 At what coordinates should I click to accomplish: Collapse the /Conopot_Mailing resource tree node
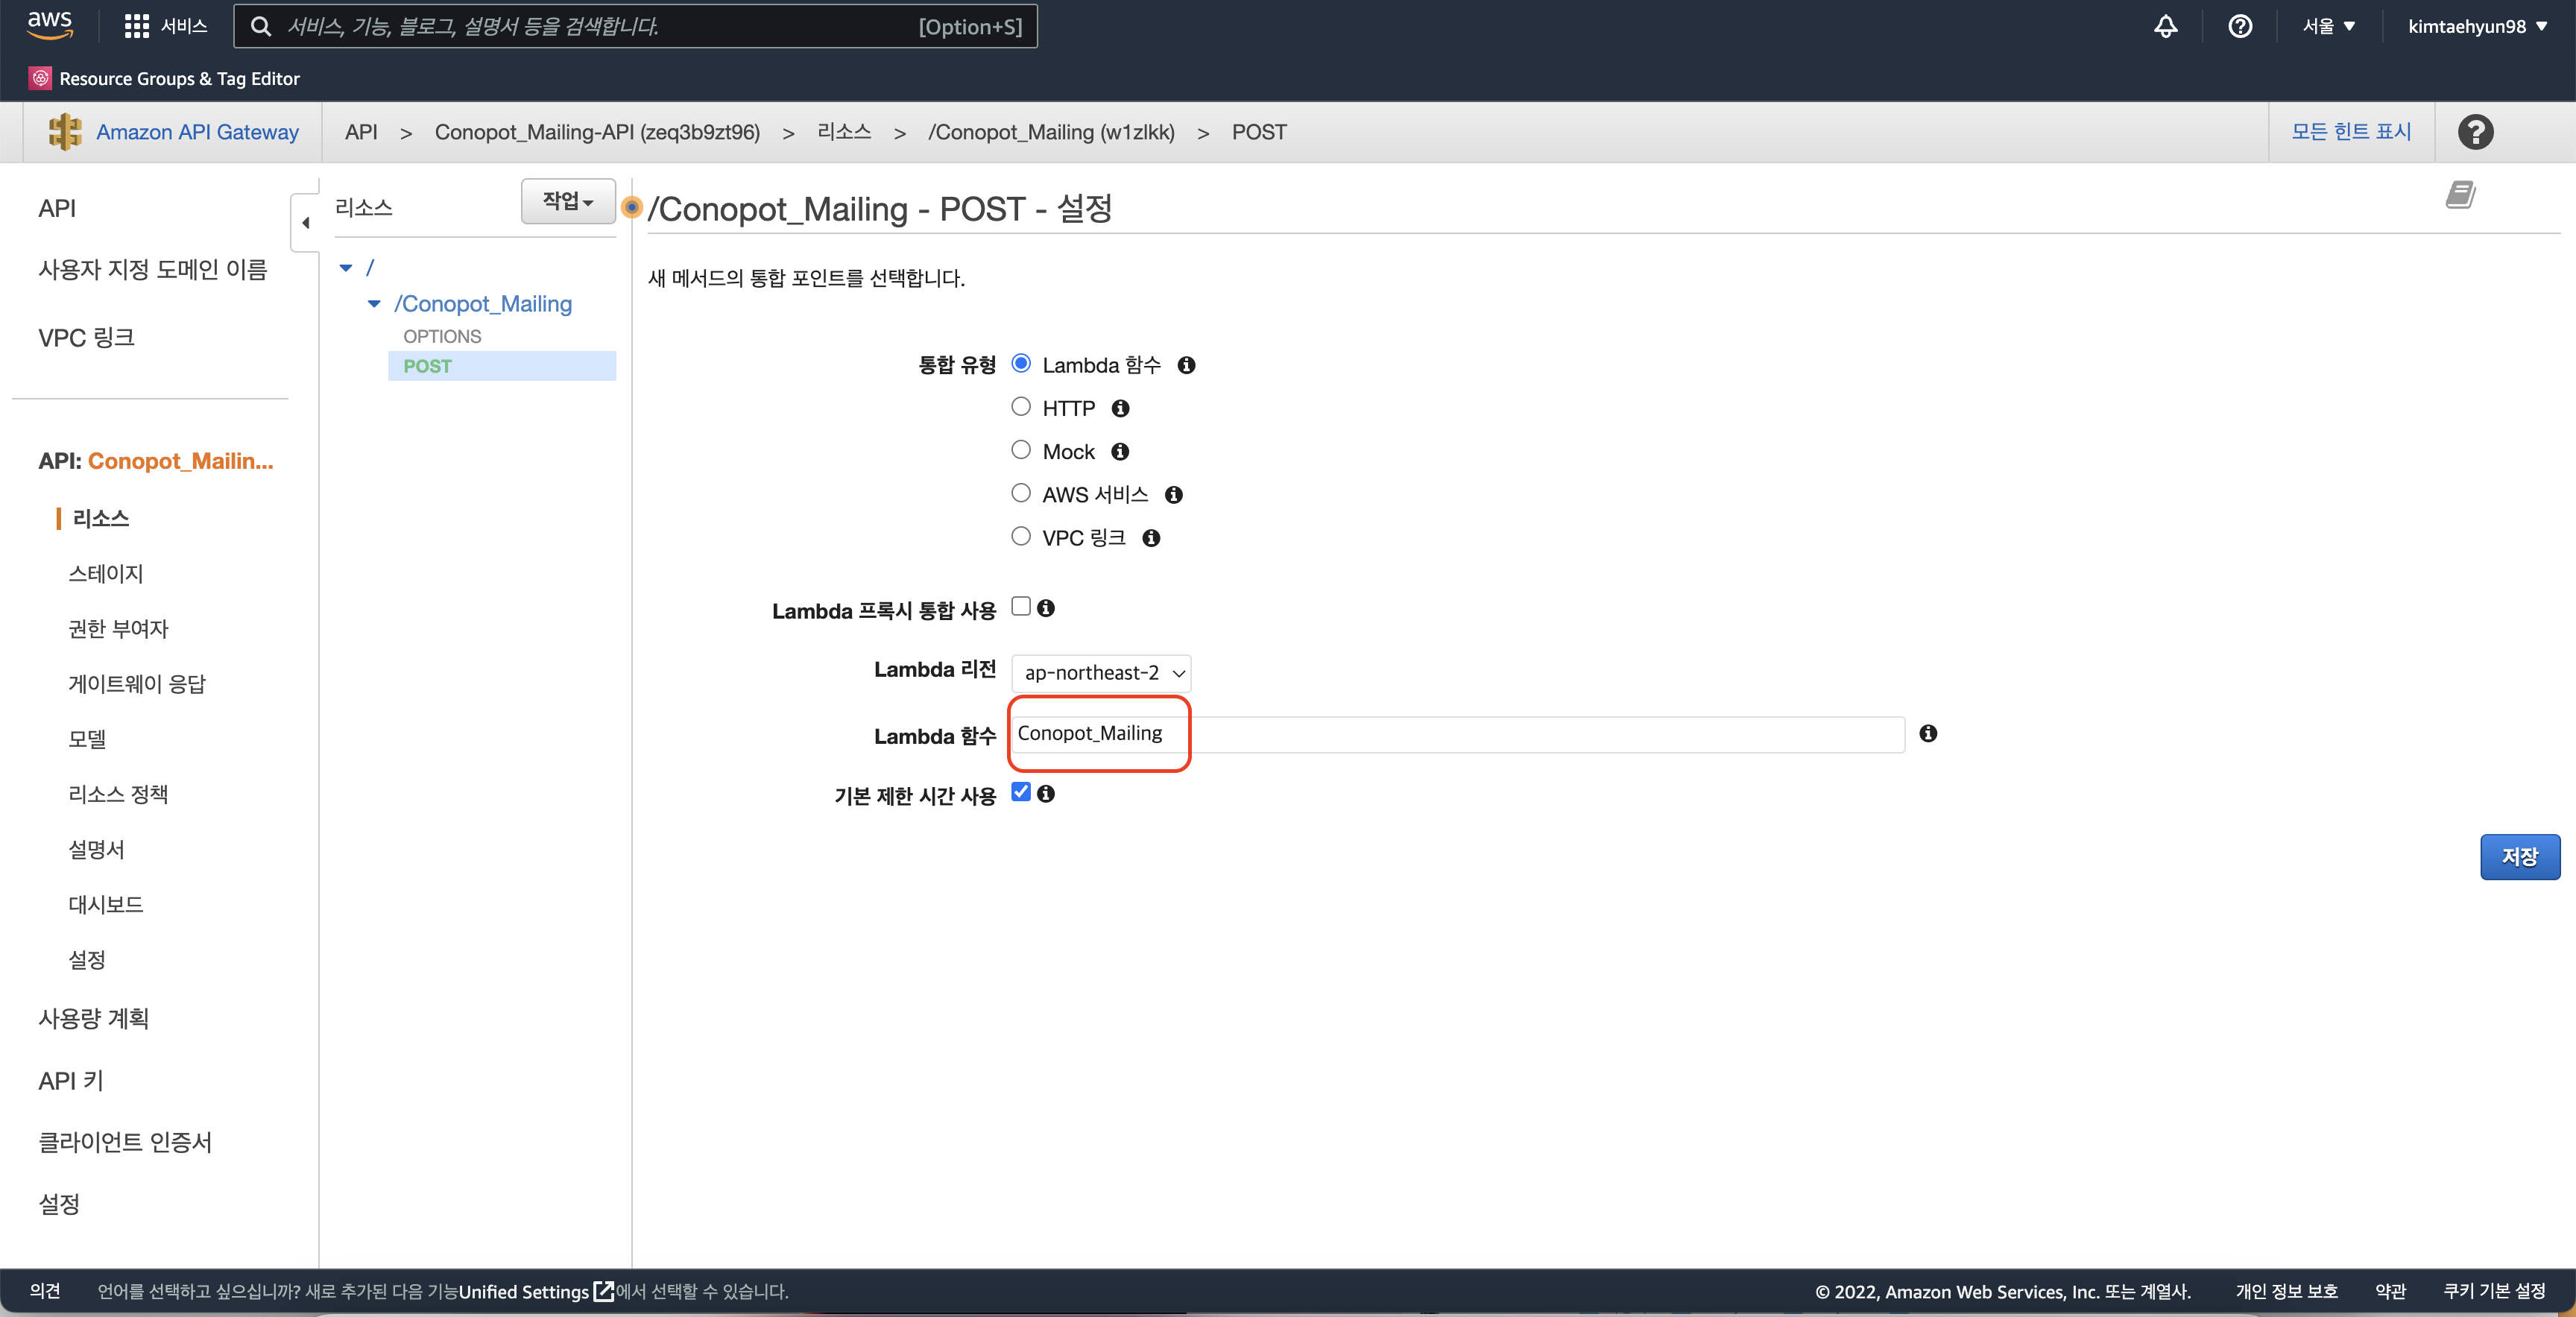(374, 304)
